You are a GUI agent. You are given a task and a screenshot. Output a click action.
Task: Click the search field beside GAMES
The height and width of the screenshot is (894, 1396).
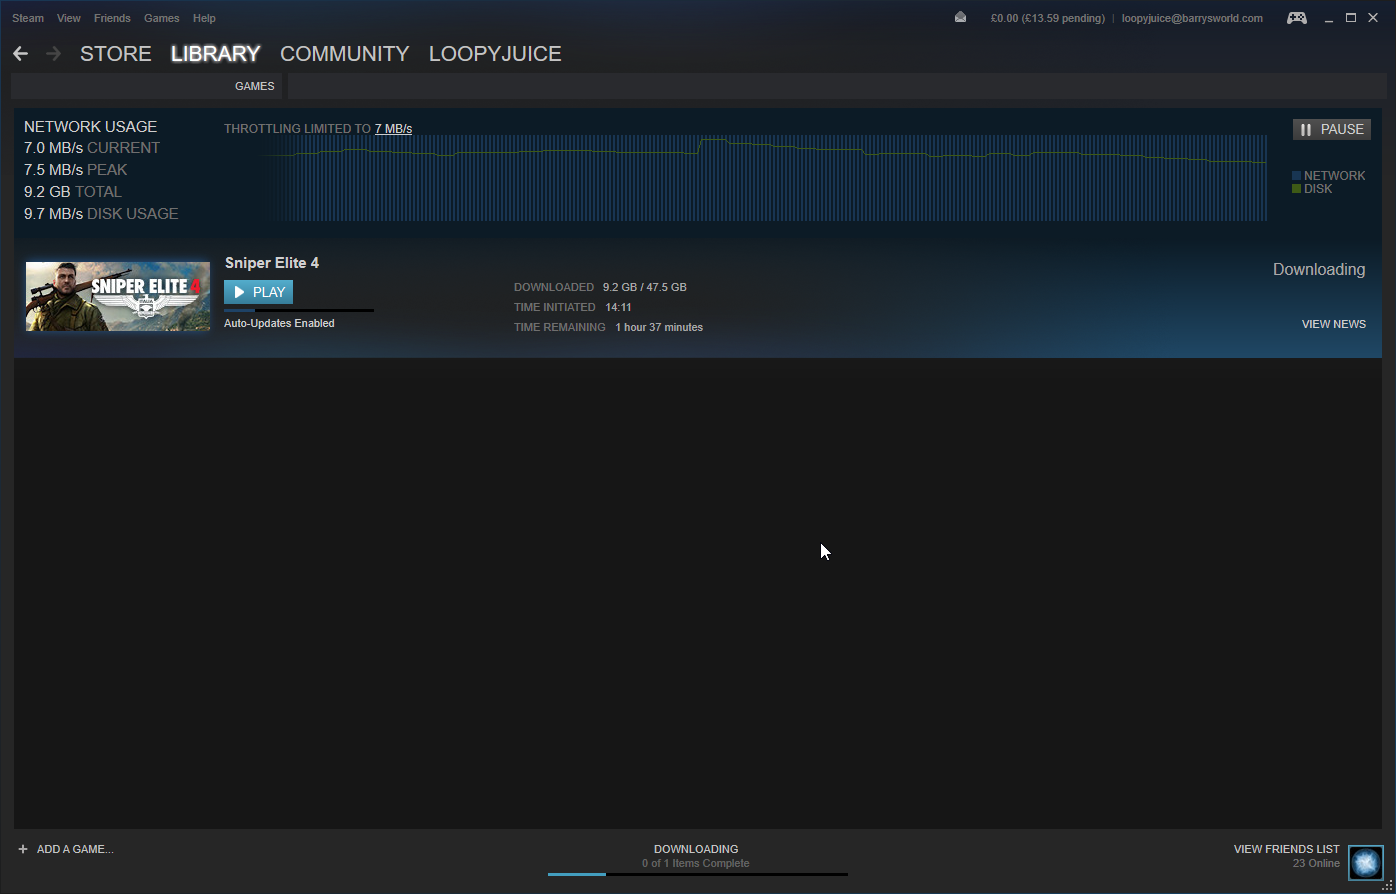coord(835,86)
